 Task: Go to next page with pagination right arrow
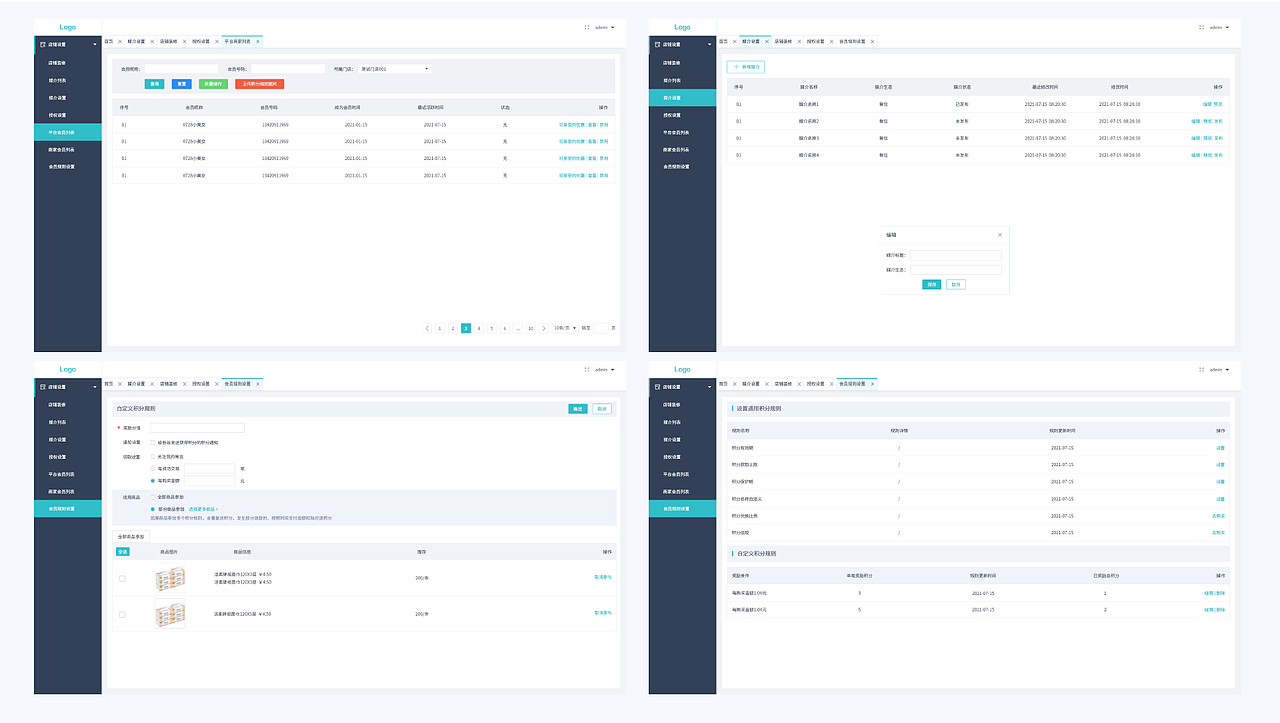pyautogui.click(x=544, y=328)
